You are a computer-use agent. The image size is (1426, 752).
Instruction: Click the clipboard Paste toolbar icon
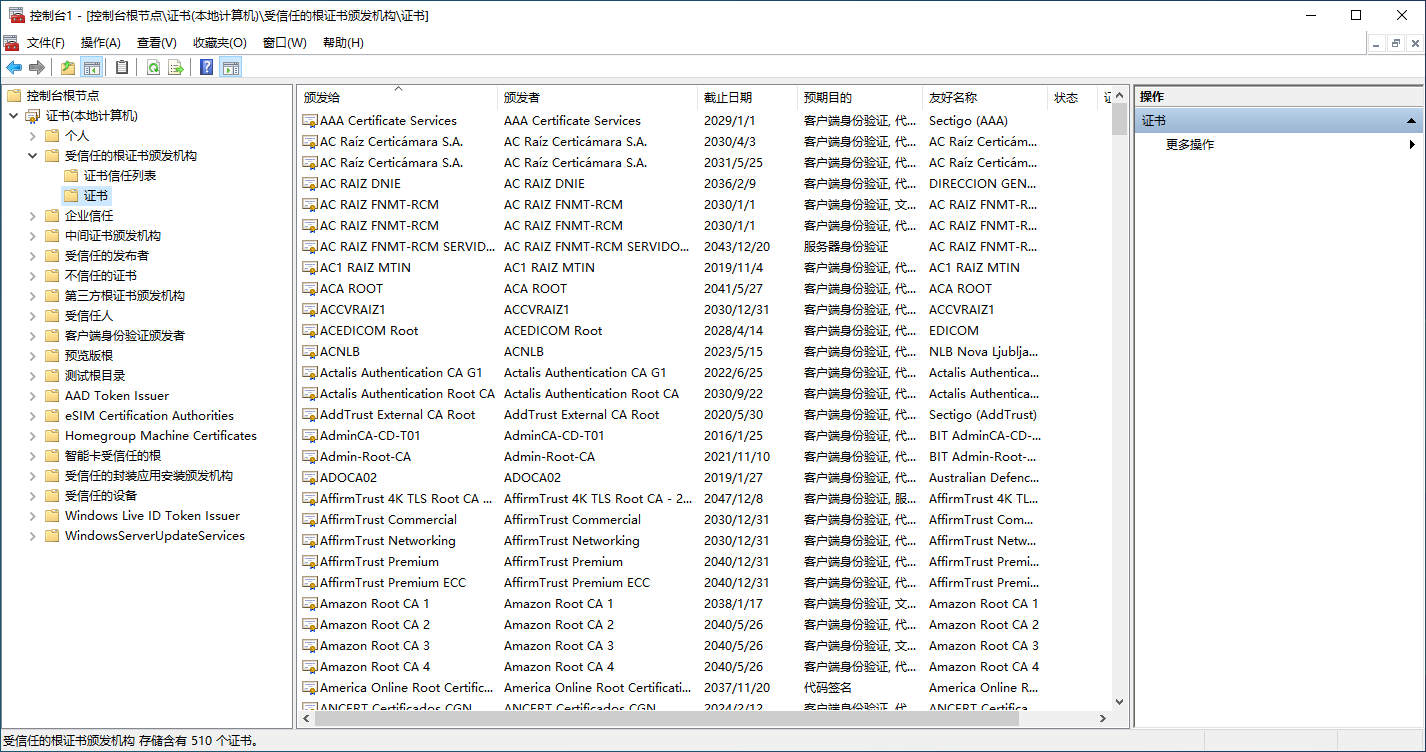[x=122, y=67]
